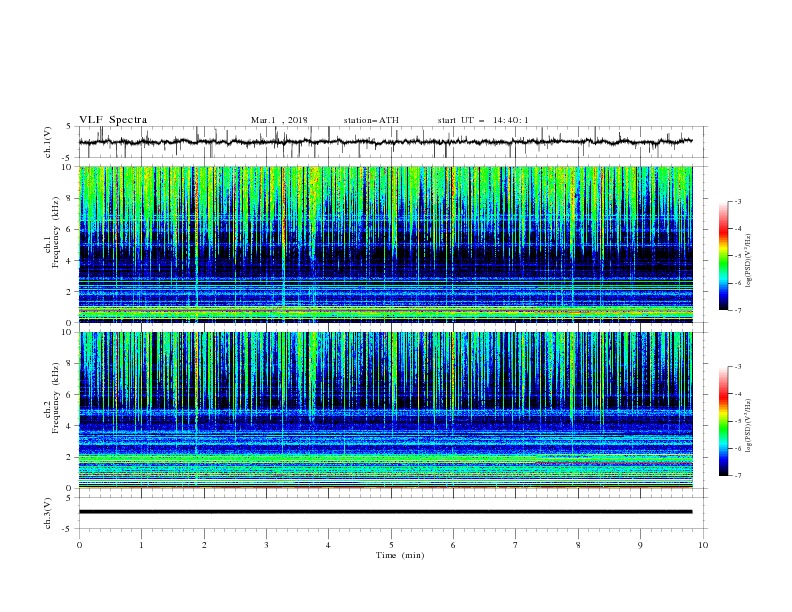Click the ch.2 colorbar "log(PSD)(V²/Hz)" label
This screenshot has height=612, width=792.
(x=749, y=425)
